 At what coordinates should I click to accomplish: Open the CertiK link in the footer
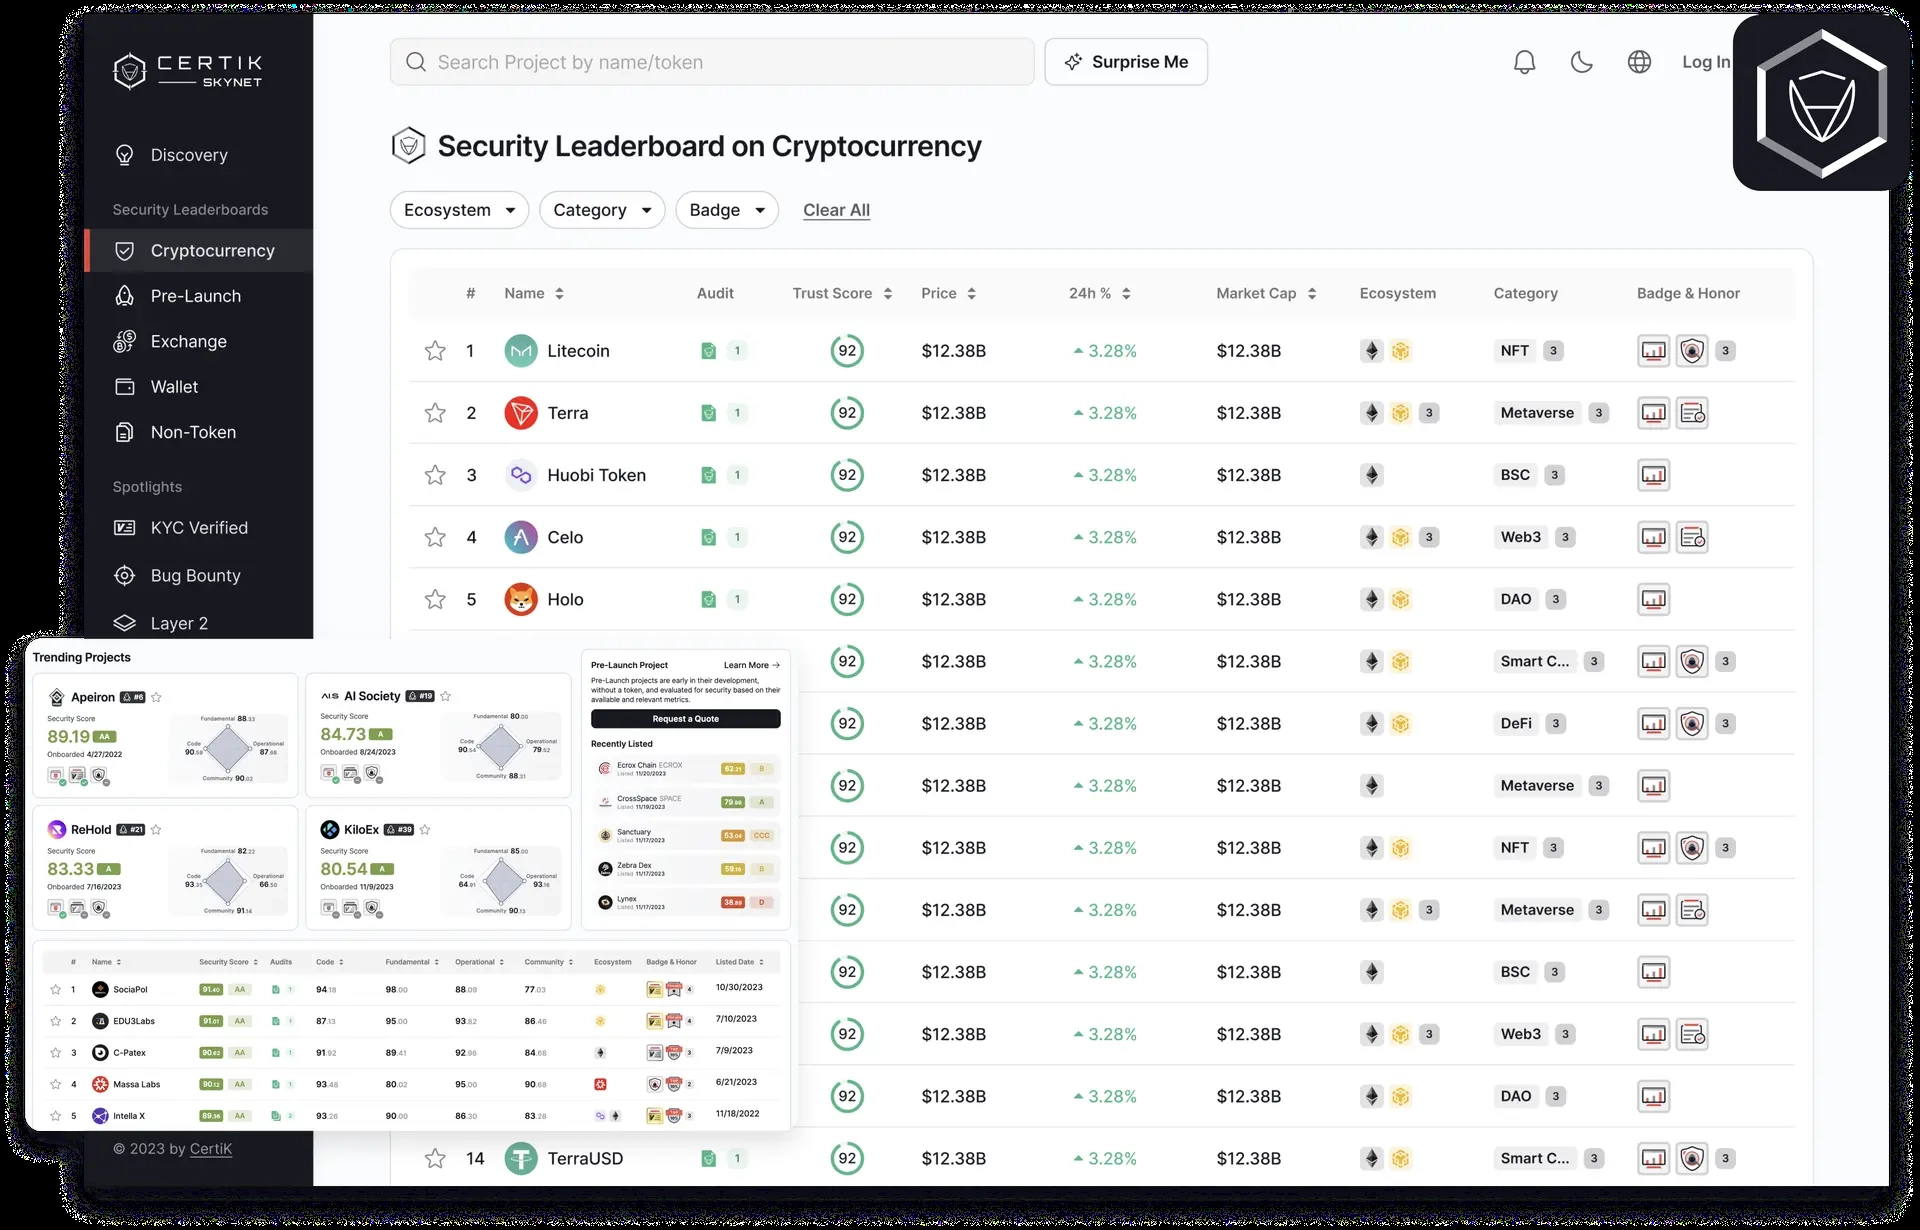coord(211,1149)
